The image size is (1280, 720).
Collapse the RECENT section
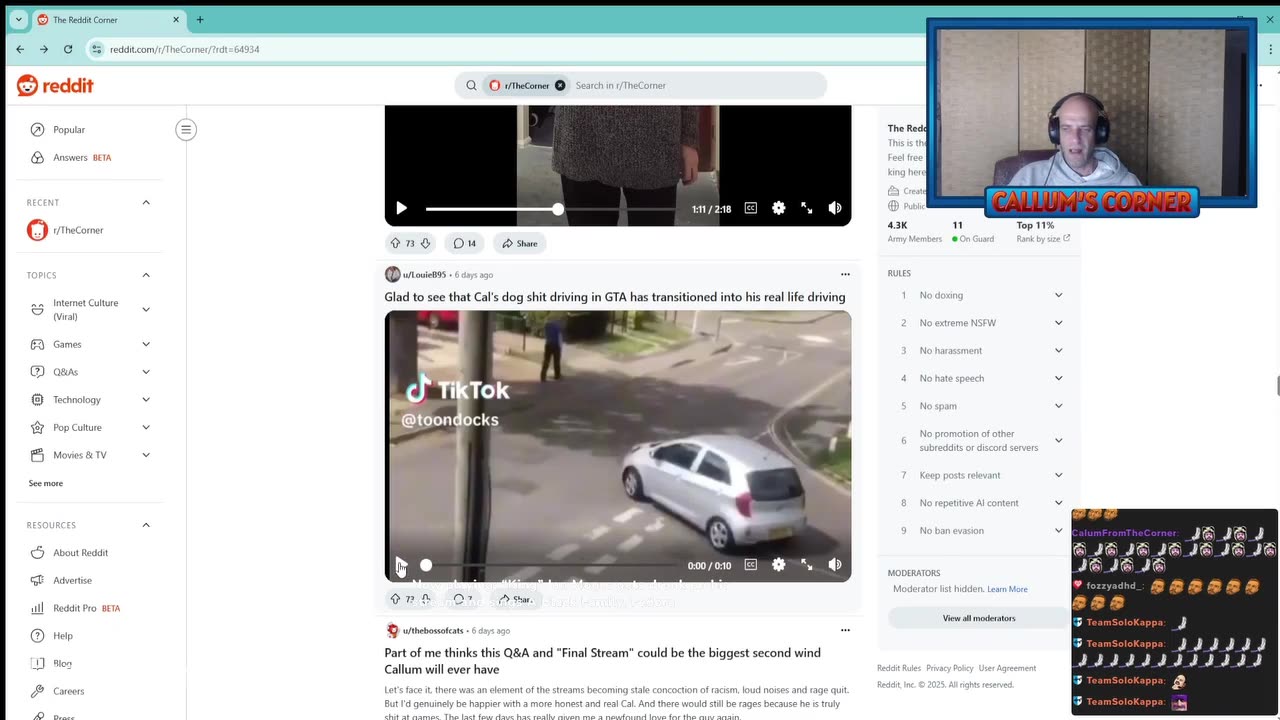point(146,202)
